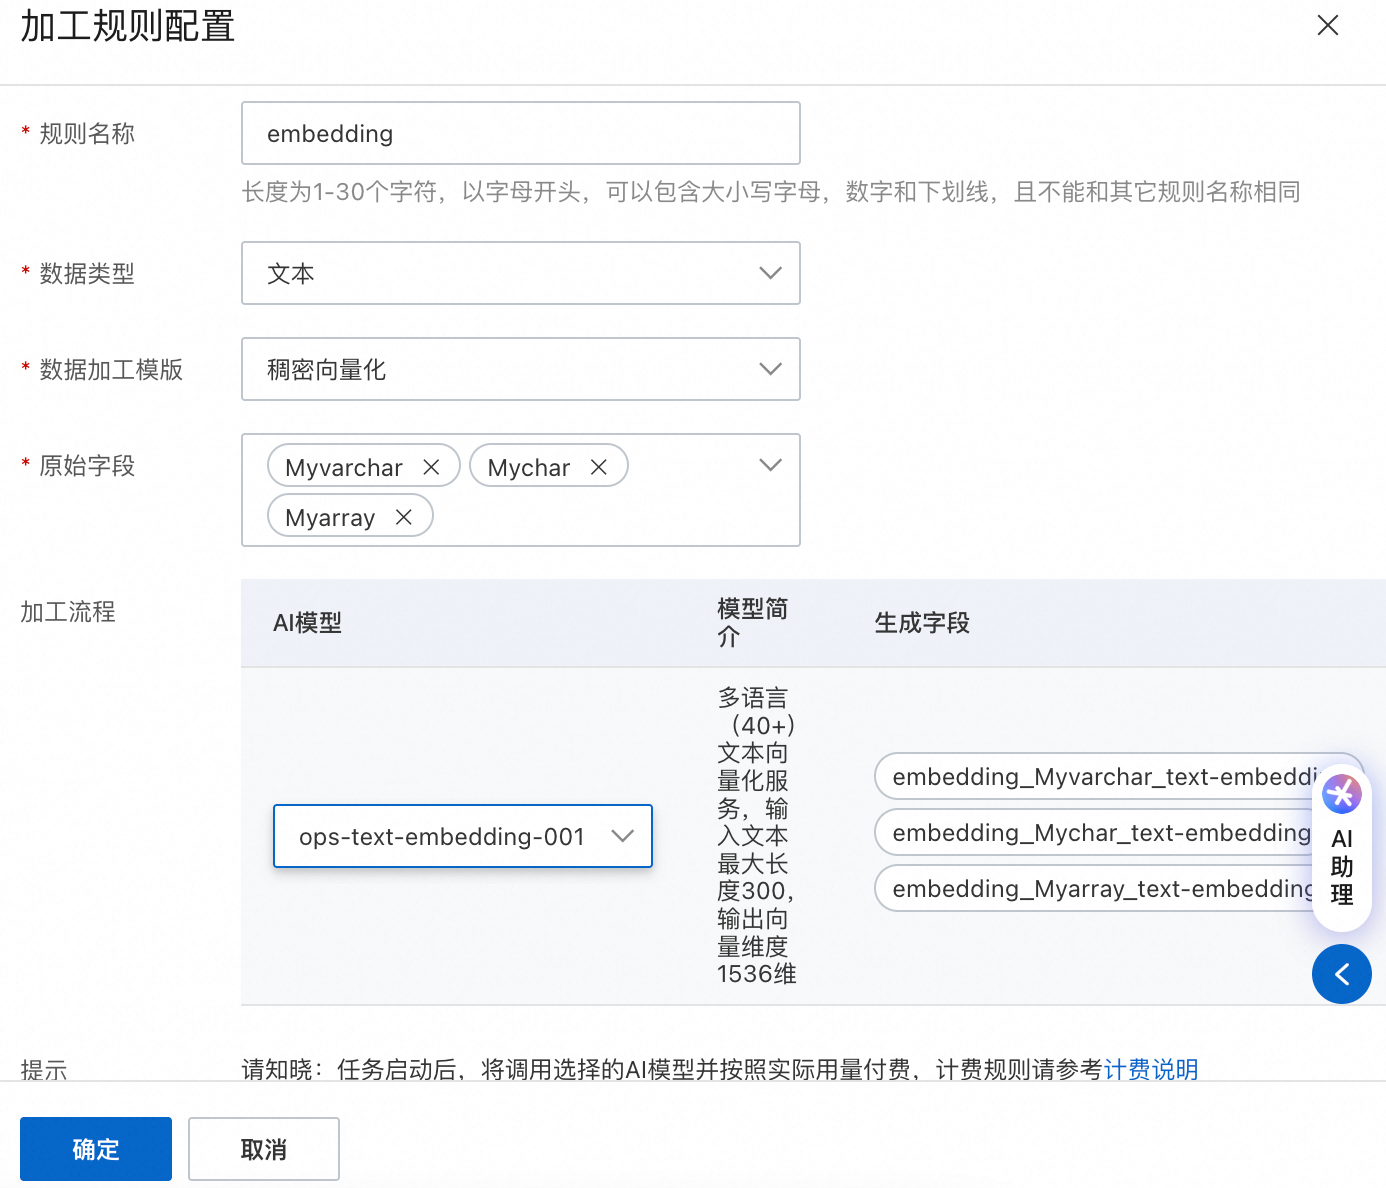1386x1188 pixels.
Task: Open the ops-text-embedding-001 model dropdown
Action: (463, 836)
